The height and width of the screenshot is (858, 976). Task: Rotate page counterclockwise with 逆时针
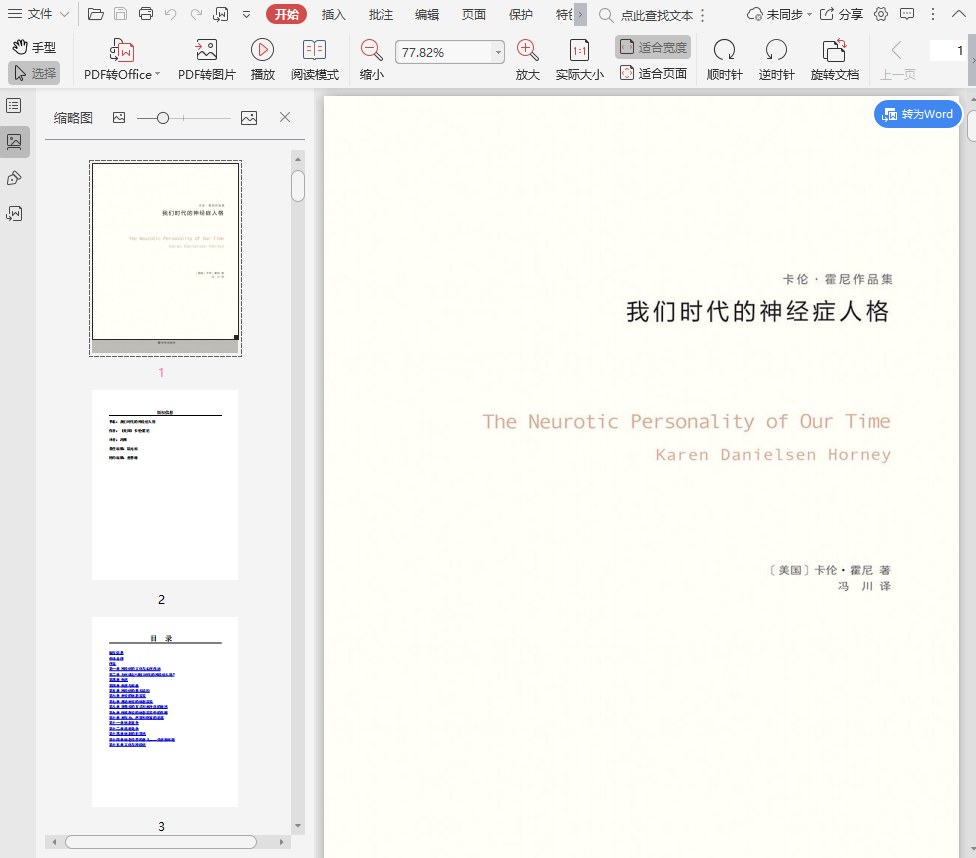click(x=776, y=51)
